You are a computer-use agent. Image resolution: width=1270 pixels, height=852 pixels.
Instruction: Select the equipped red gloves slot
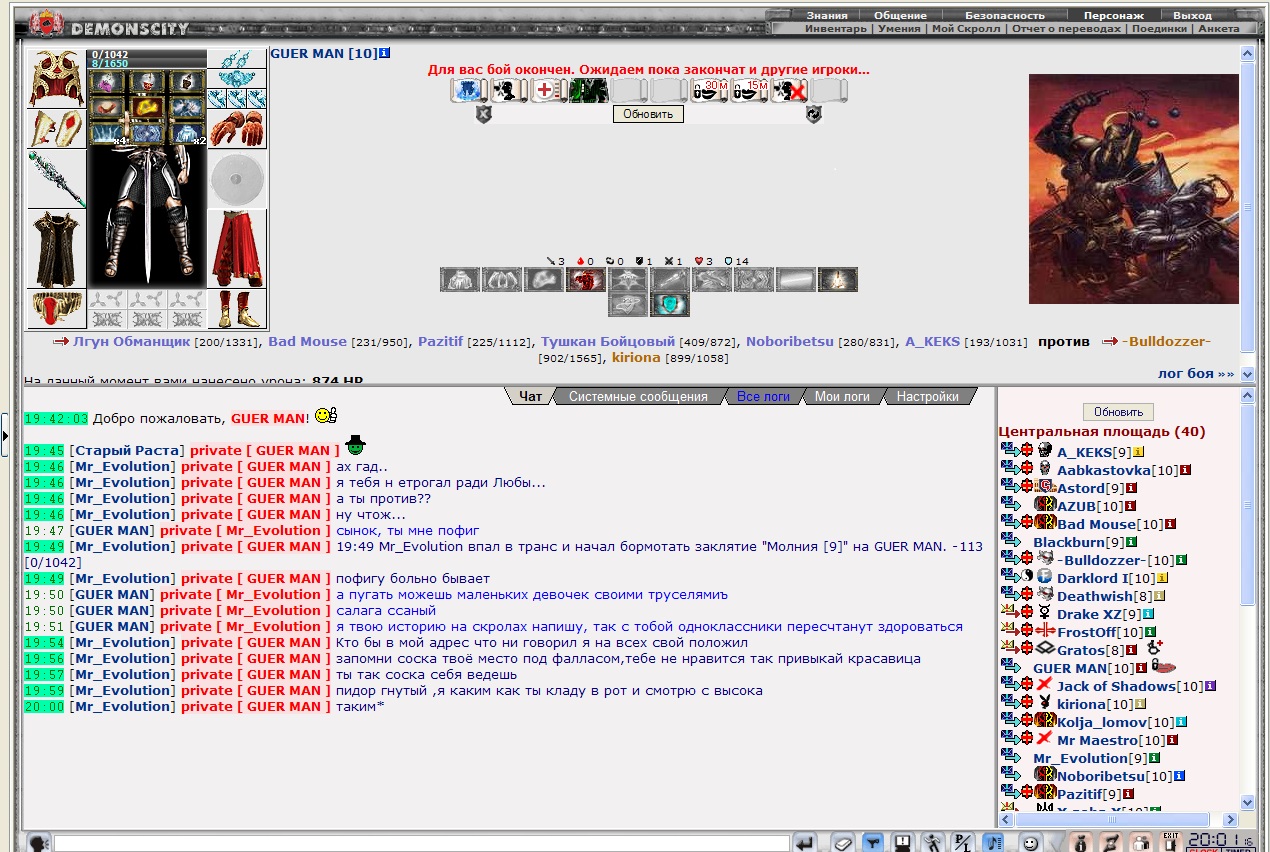(x=237, y=129)
